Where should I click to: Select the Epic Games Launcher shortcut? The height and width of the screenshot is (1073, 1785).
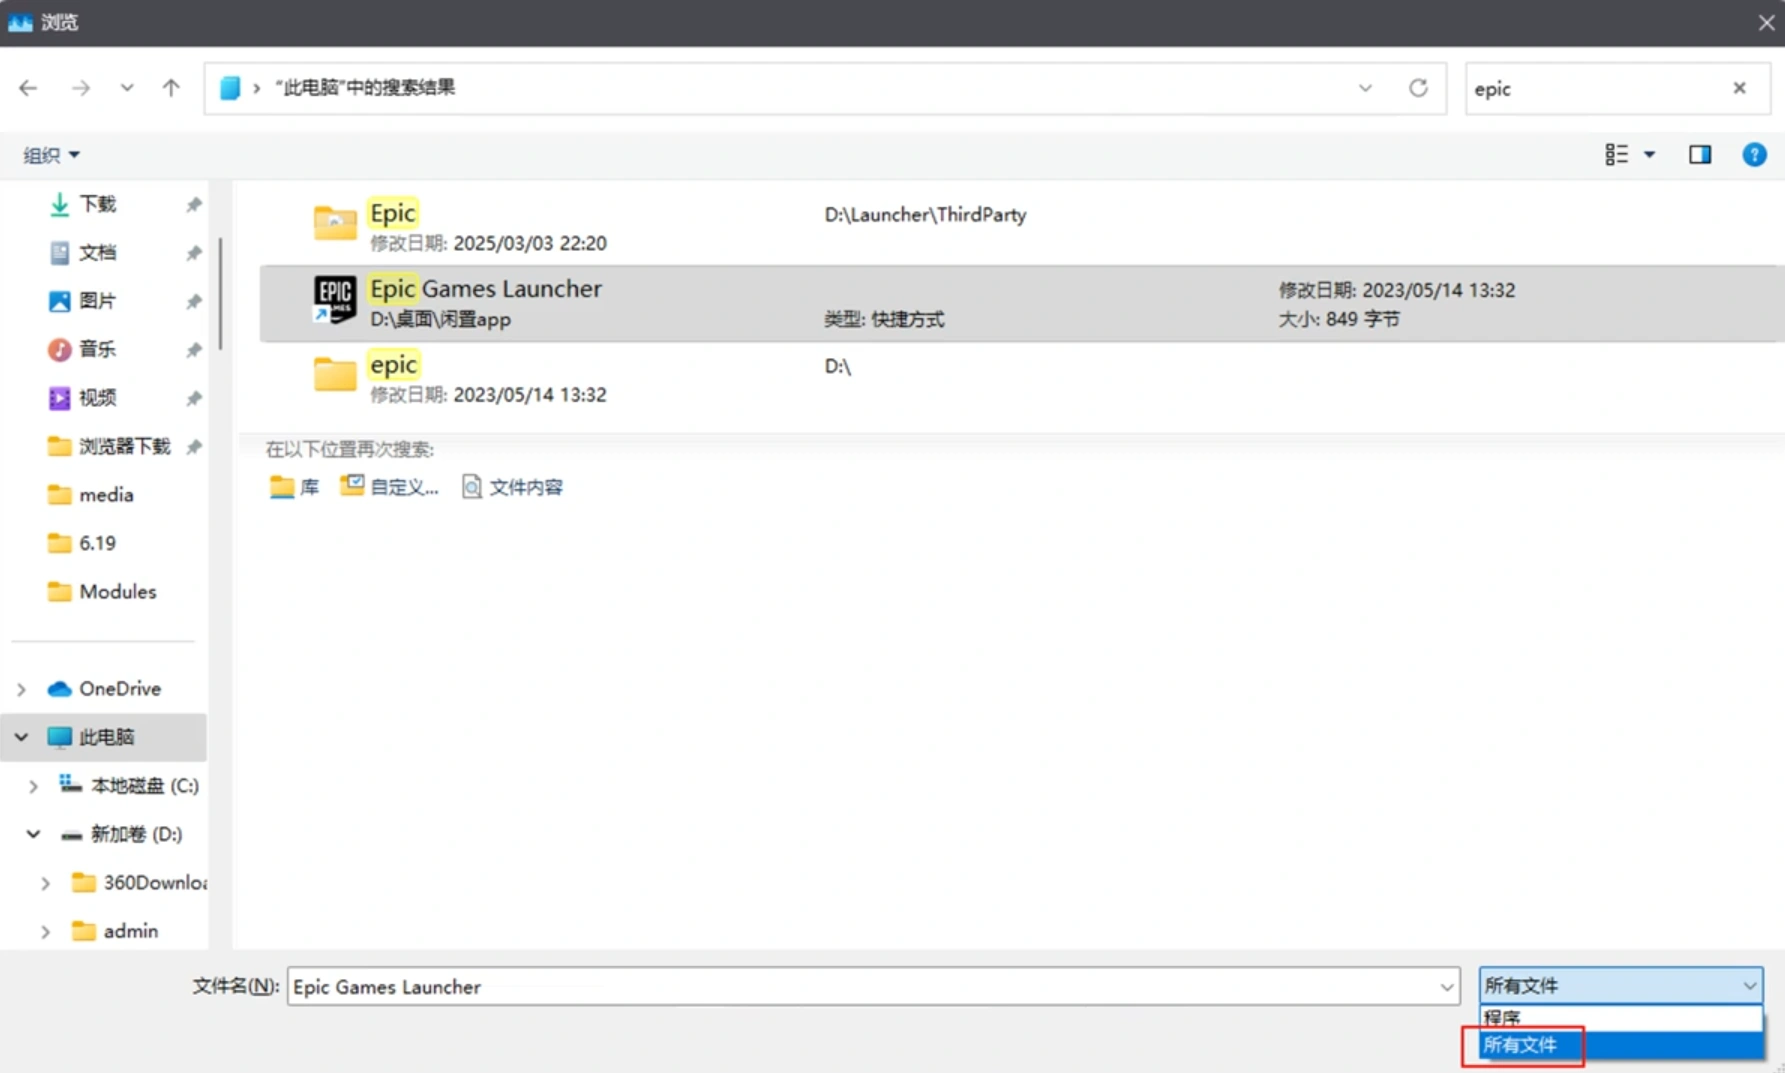tap(1020, 303)
